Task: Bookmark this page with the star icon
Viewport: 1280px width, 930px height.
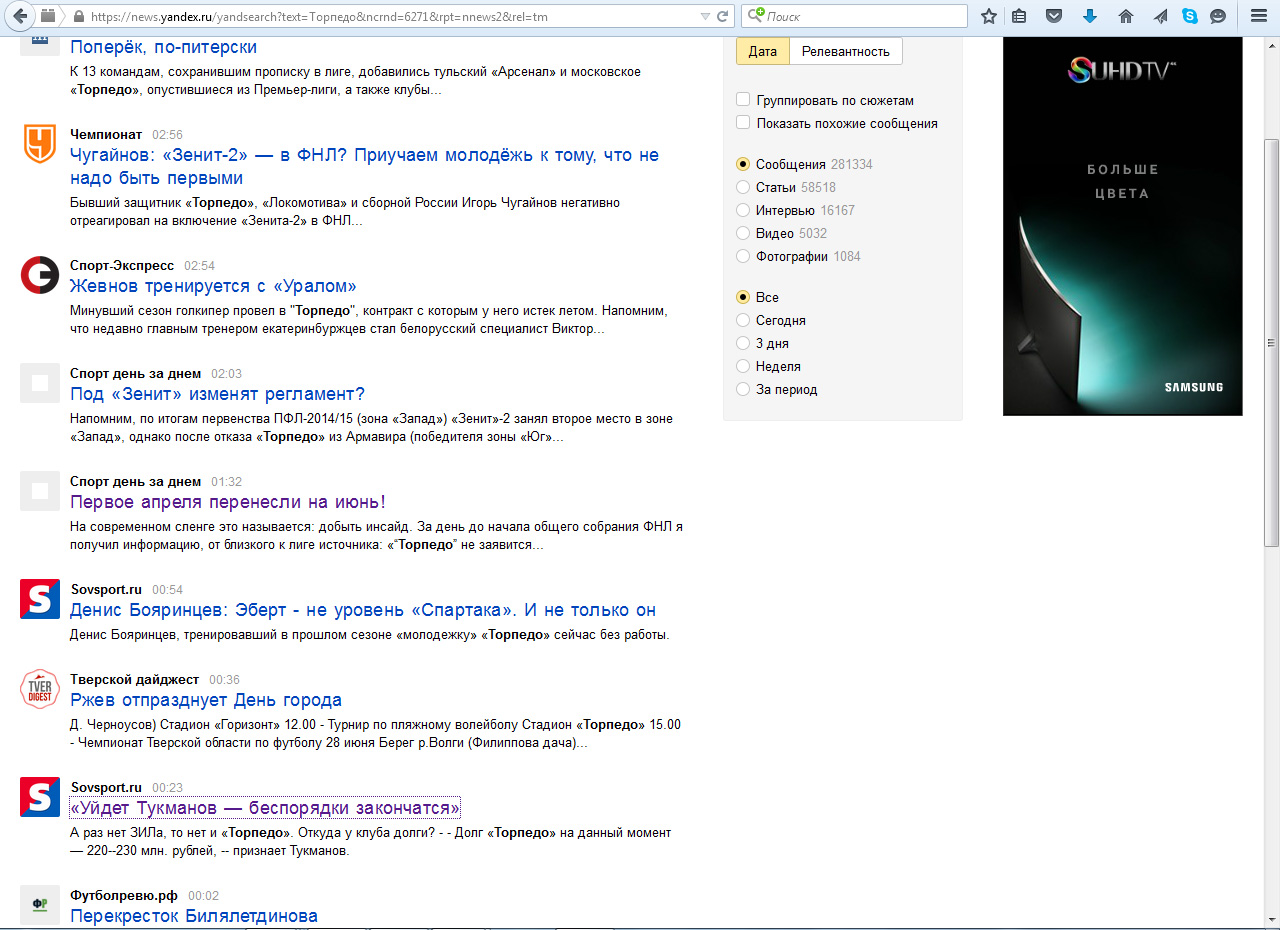Action: (x=989, y=16)
